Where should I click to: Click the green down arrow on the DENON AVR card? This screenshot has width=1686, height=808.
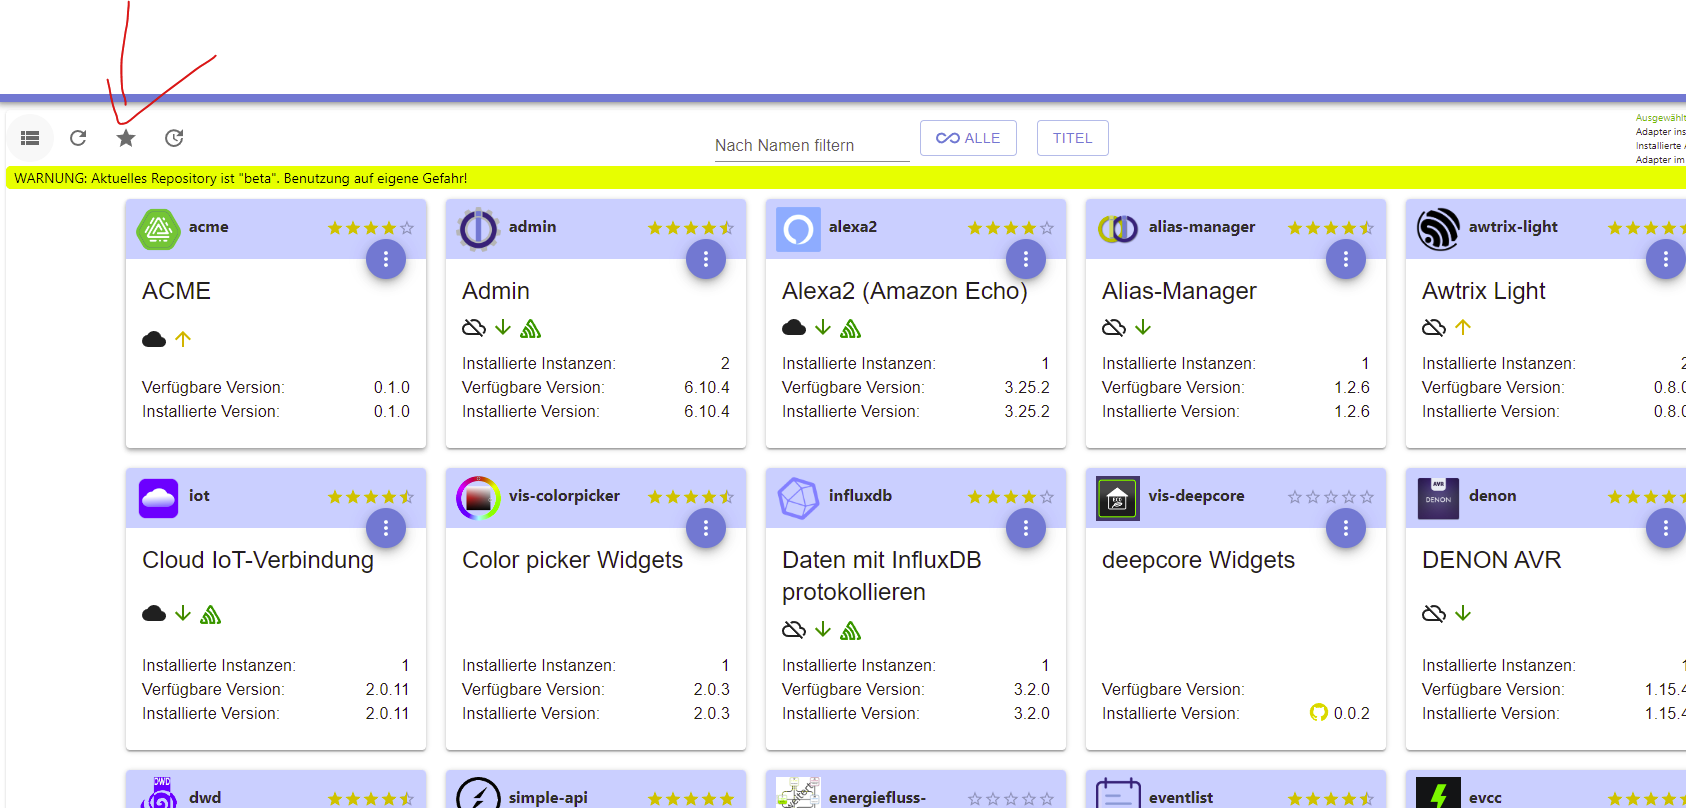tap(1463, 614)
